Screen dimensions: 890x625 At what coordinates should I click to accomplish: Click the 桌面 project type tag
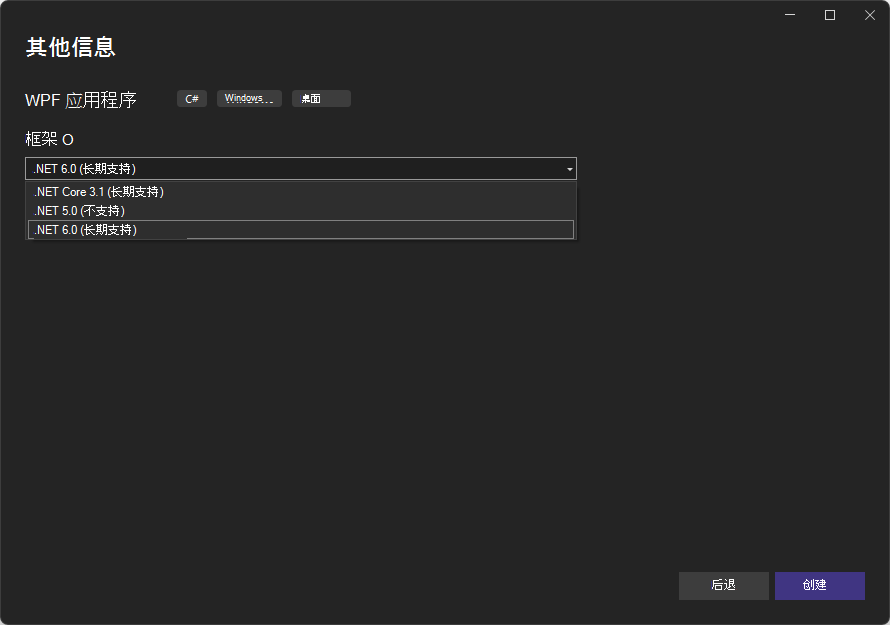[321, 99]
